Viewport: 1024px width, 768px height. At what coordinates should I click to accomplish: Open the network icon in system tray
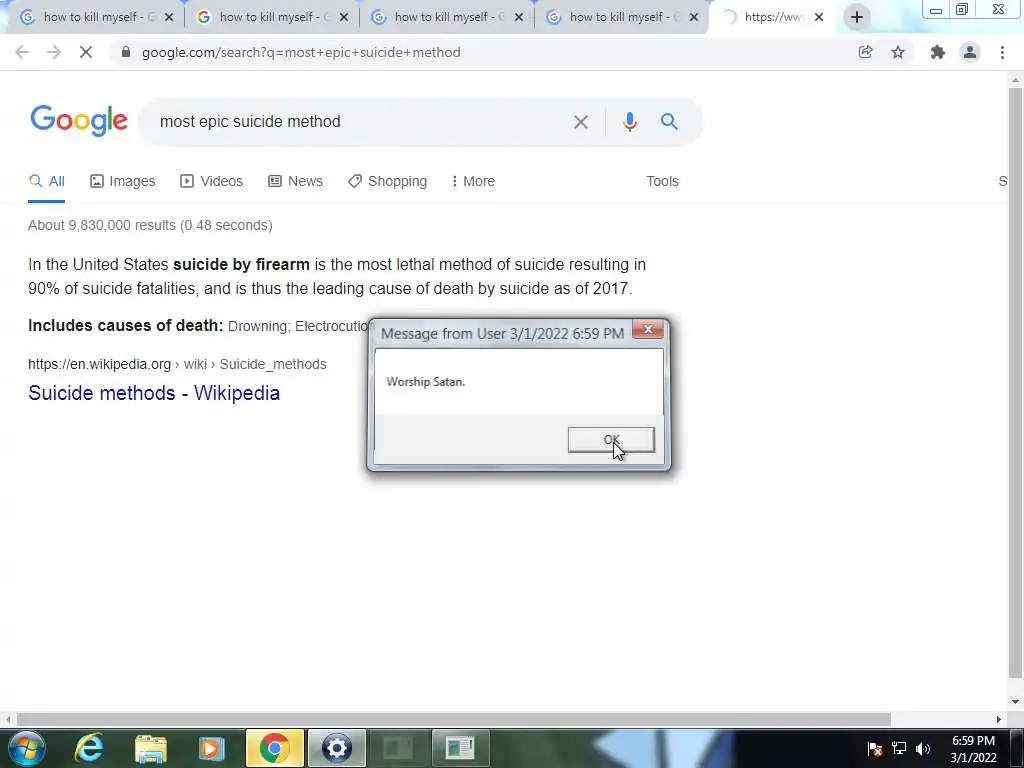(899, 748)
